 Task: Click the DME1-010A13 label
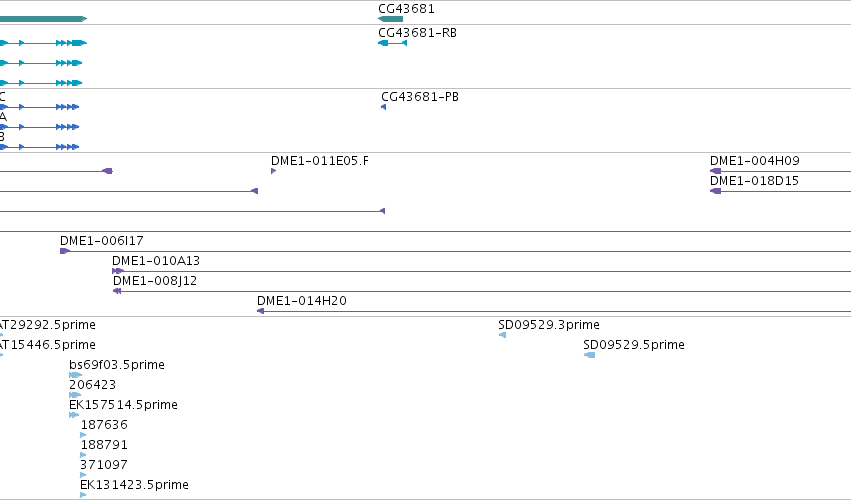[156, 261]
